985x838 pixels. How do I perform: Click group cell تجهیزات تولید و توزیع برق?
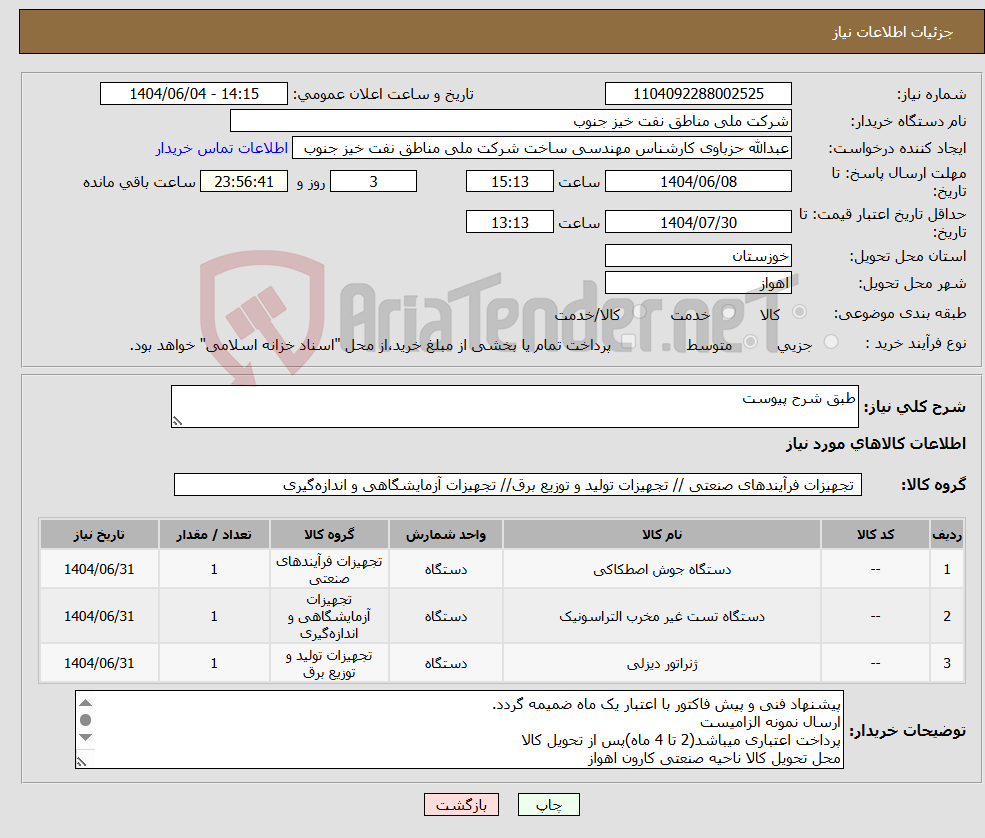329,663
